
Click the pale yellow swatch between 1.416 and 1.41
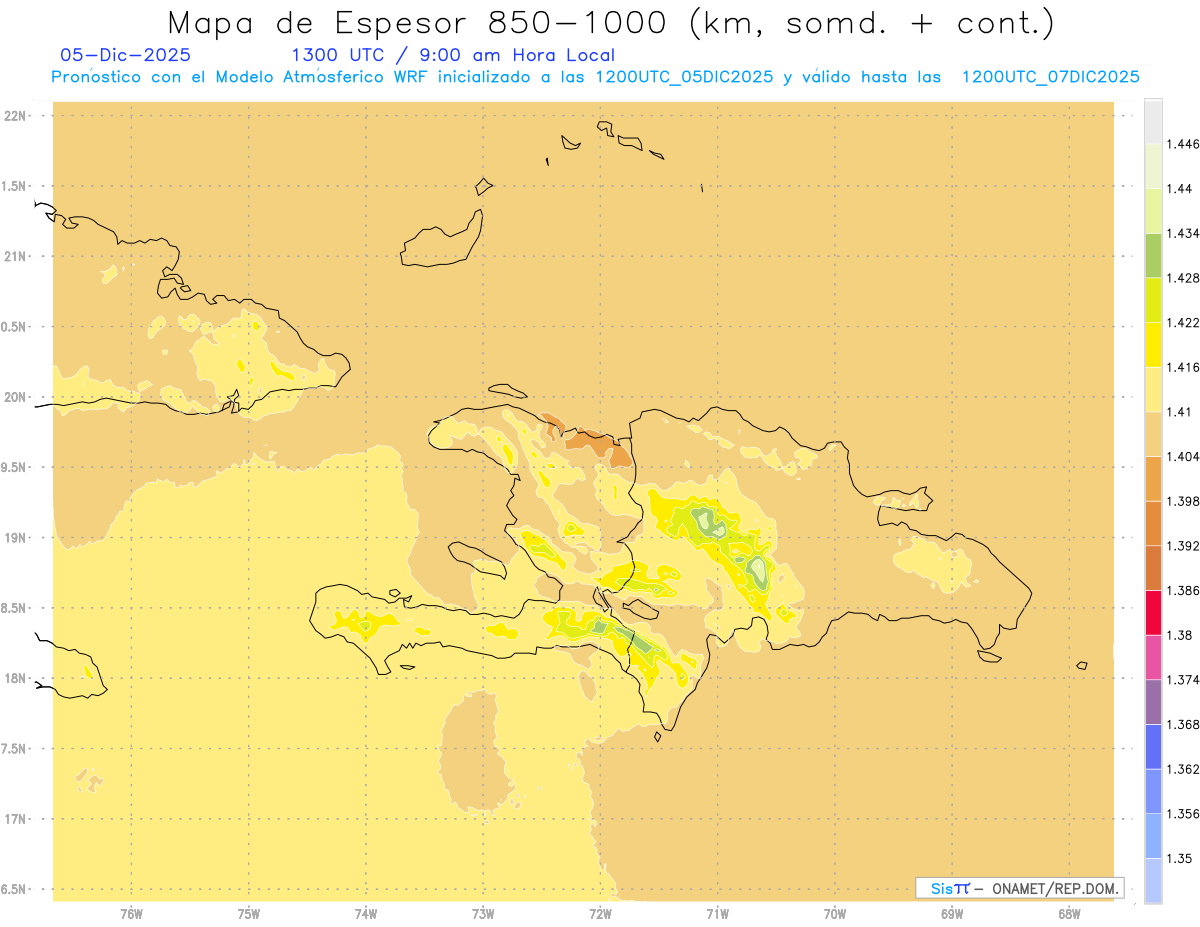pyautogui.click(x=1153, y=389)
